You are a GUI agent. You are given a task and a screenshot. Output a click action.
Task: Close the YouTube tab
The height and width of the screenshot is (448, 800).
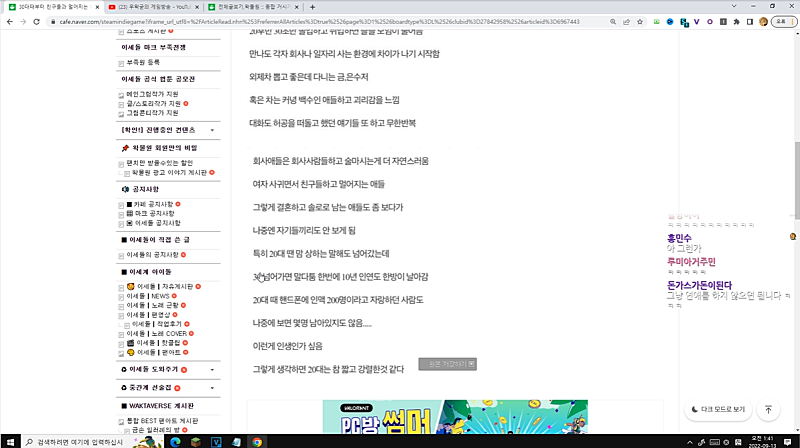click(197, 7)
